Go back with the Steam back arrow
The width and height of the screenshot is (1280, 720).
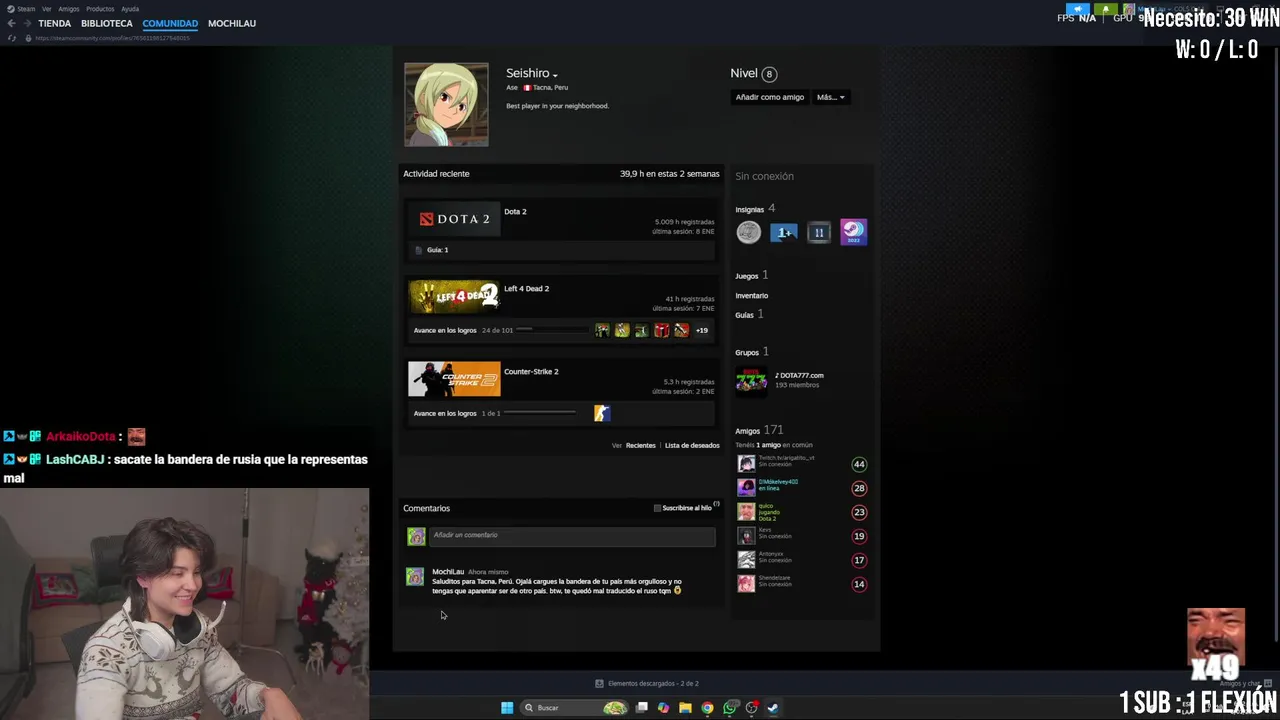click(x=11, y=23)
